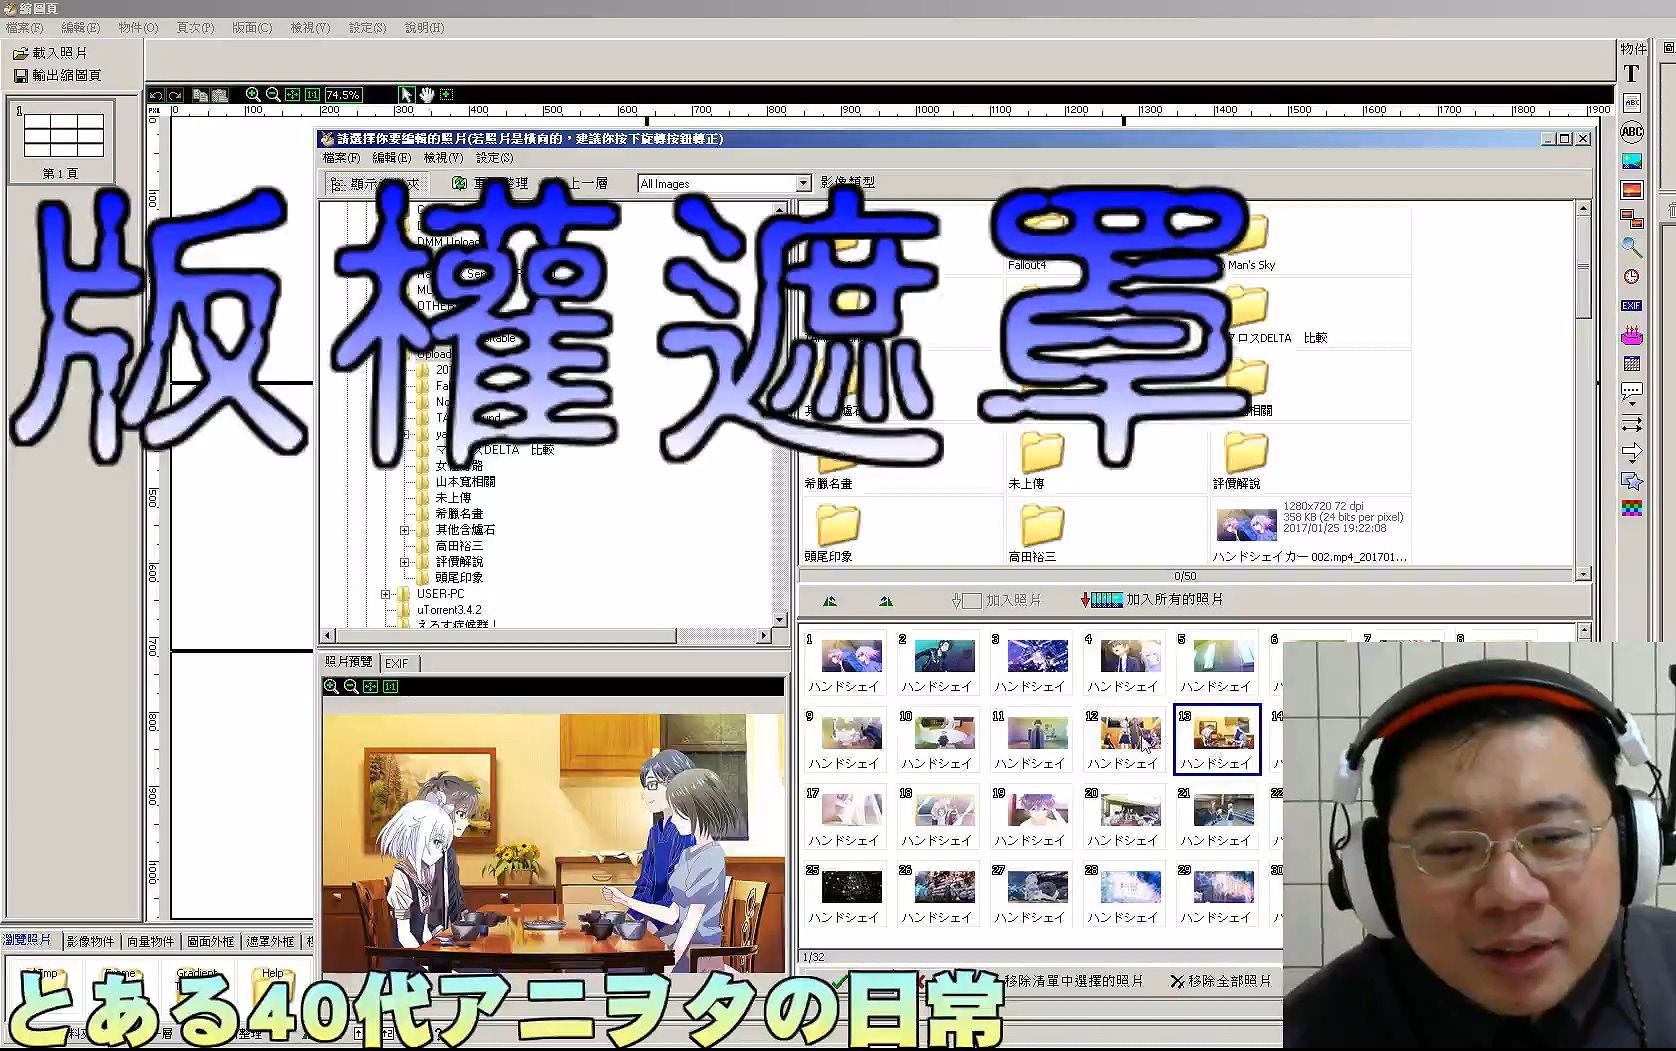Insert a landscape image object
Screen dimensions: 1676x1051
point(1632,160)
